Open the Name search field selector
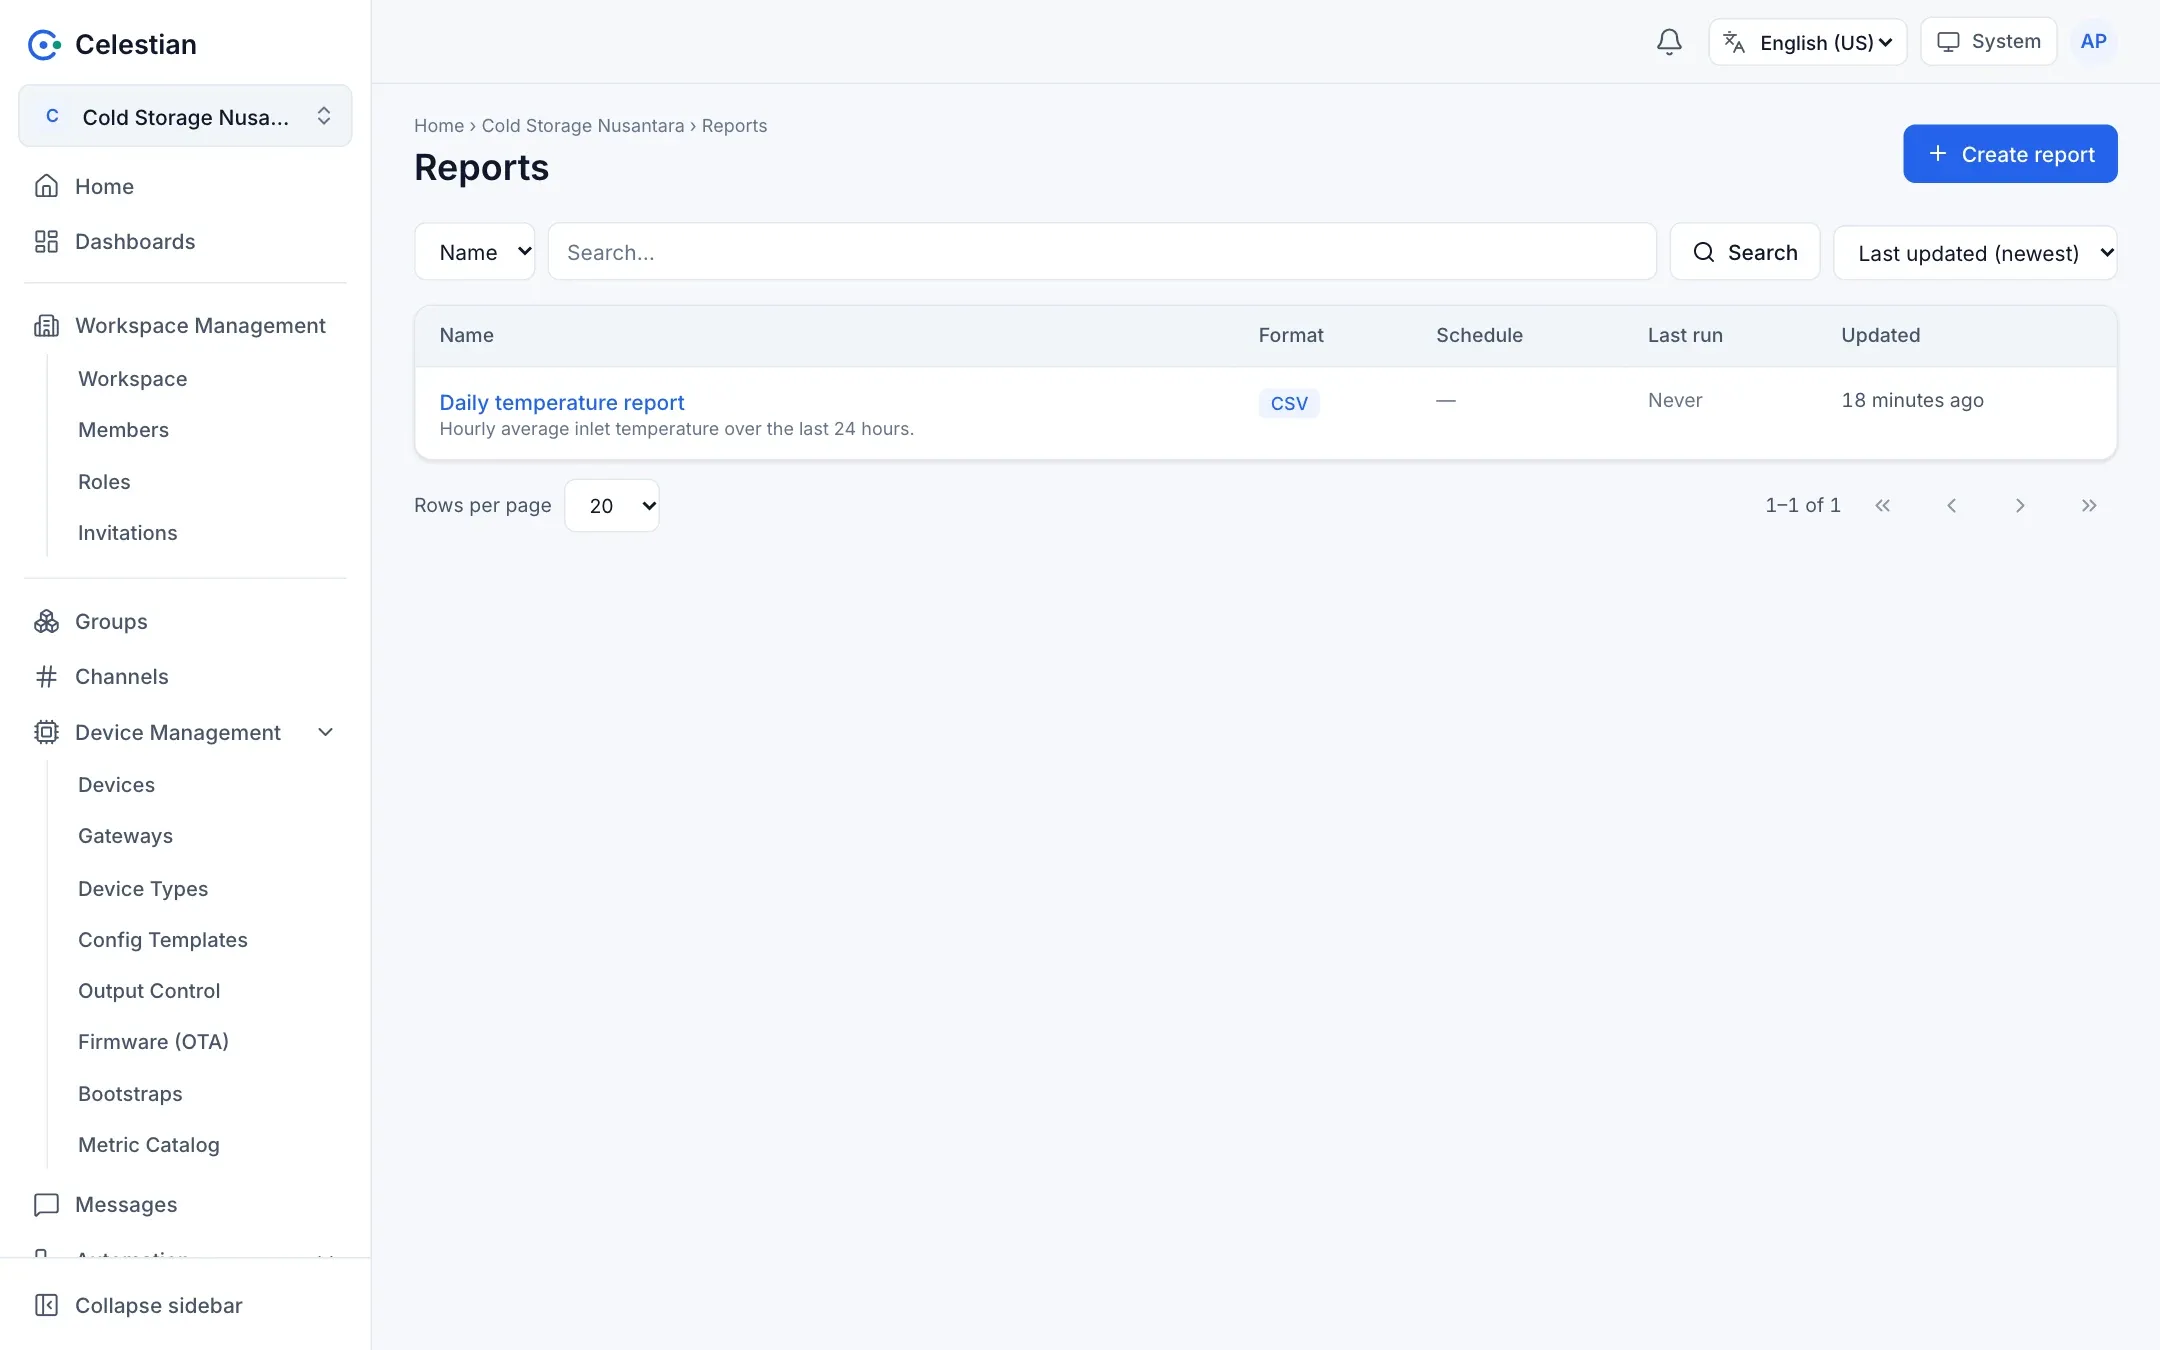The image size is (2160, 1350). 475,252
